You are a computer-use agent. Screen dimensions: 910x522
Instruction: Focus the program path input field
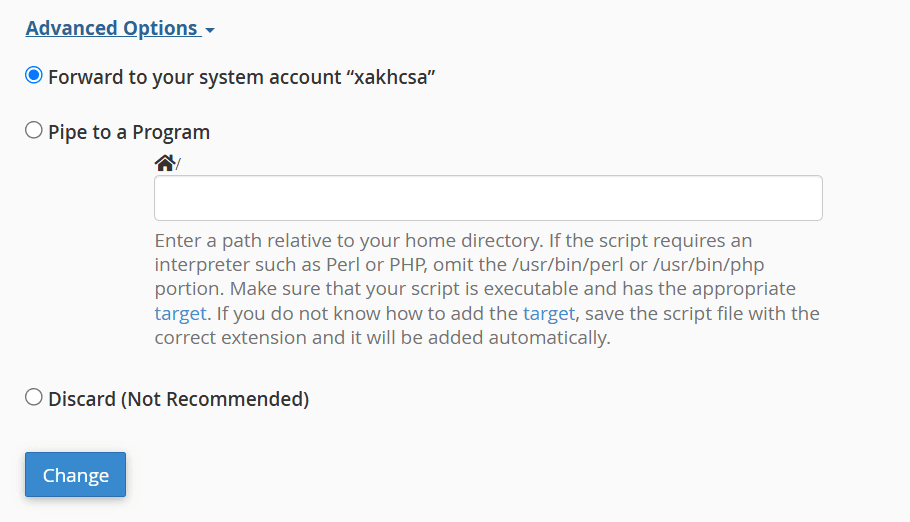488,198
